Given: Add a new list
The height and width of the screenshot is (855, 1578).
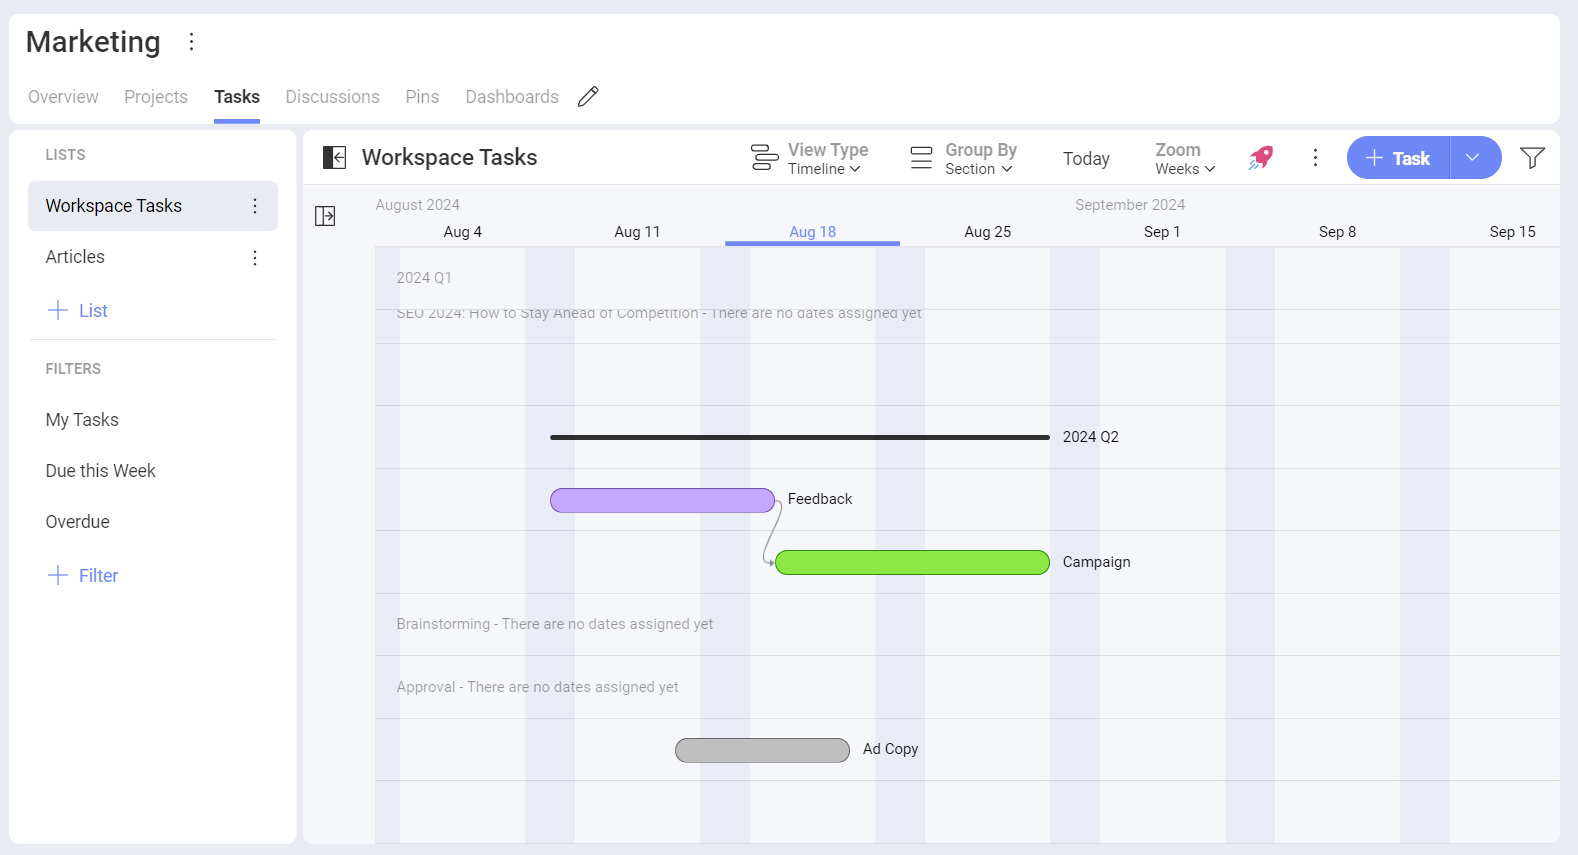Looking at the screenshot, I should pyautogui.click(x=78, y=310).
